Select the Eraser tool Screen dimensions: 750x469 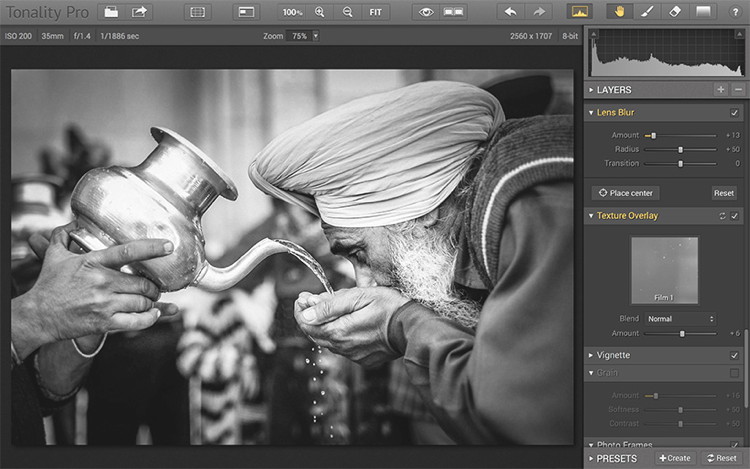point(673,12)
